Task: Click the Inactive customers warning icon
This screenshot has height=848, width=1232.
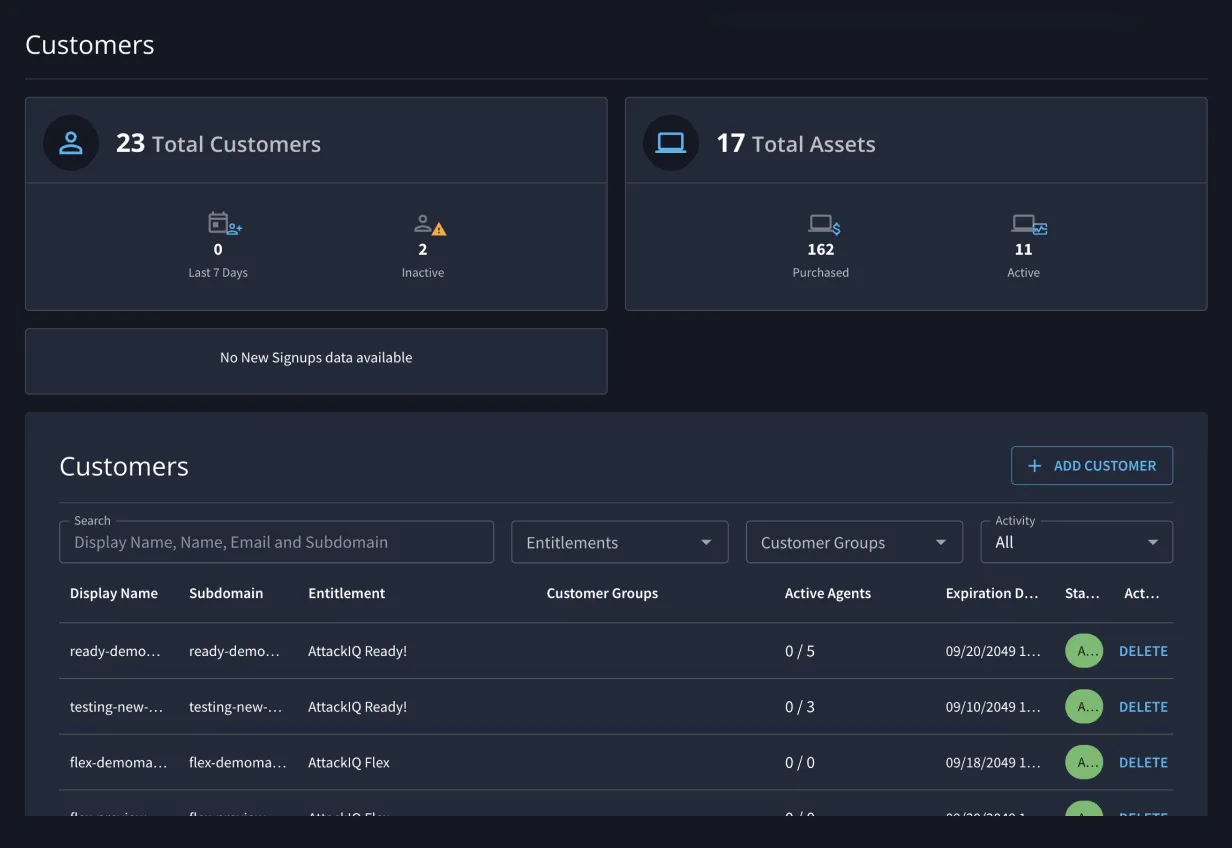Action: coord(430,225)
